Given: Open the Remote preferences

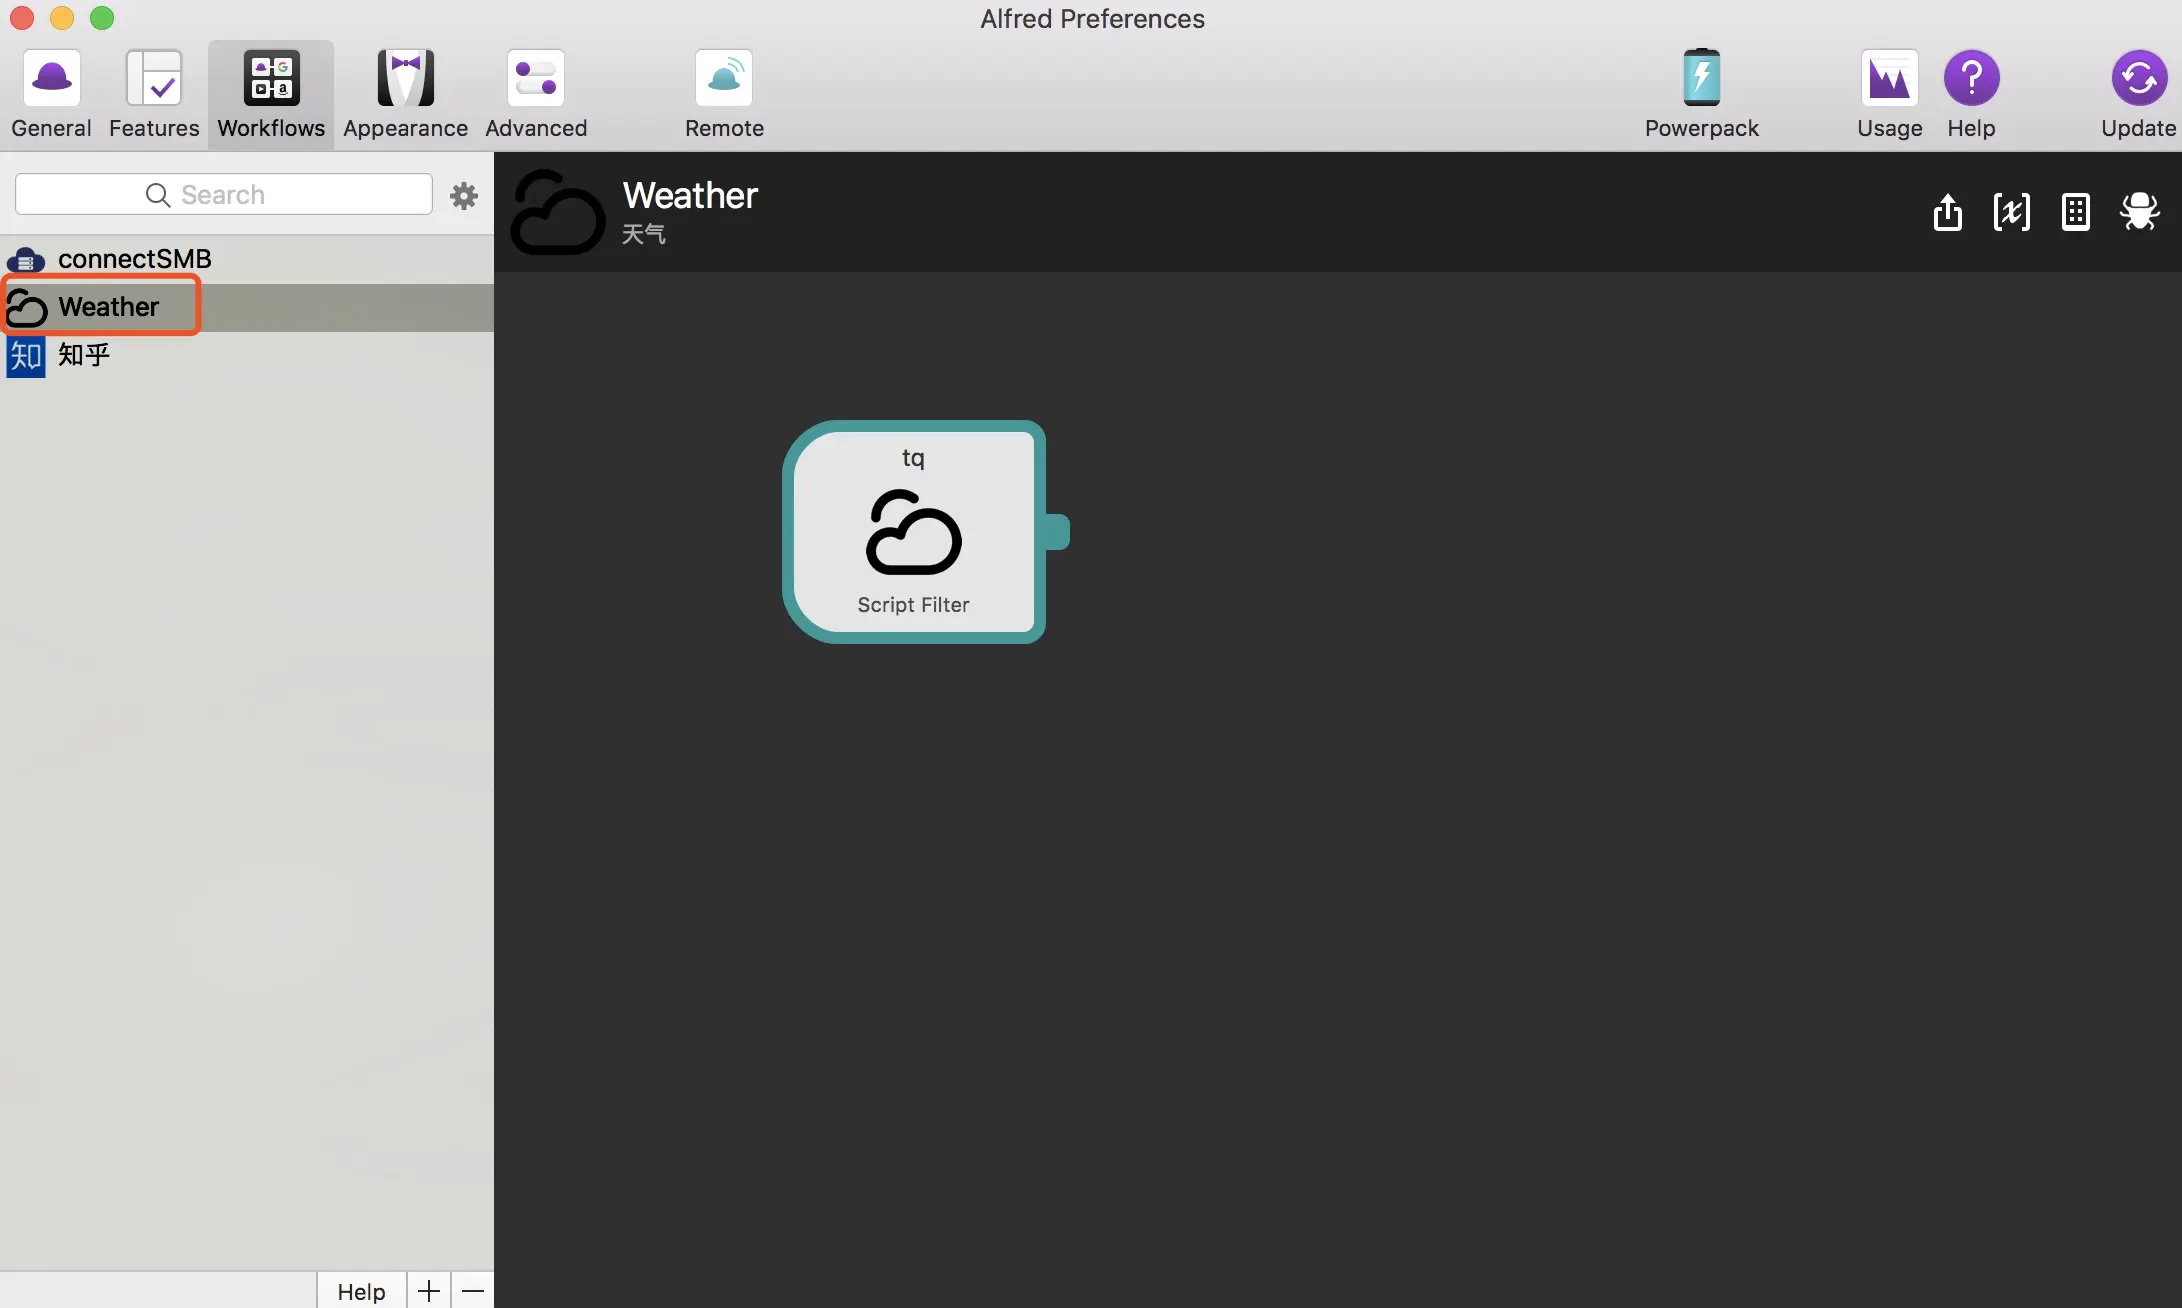Looking at the screenshot, I should [x=724, y=94].
